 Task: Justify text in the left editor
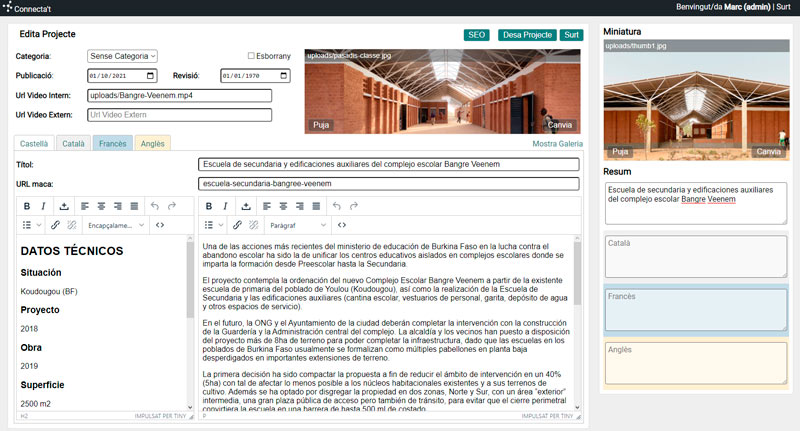(134, 206)
